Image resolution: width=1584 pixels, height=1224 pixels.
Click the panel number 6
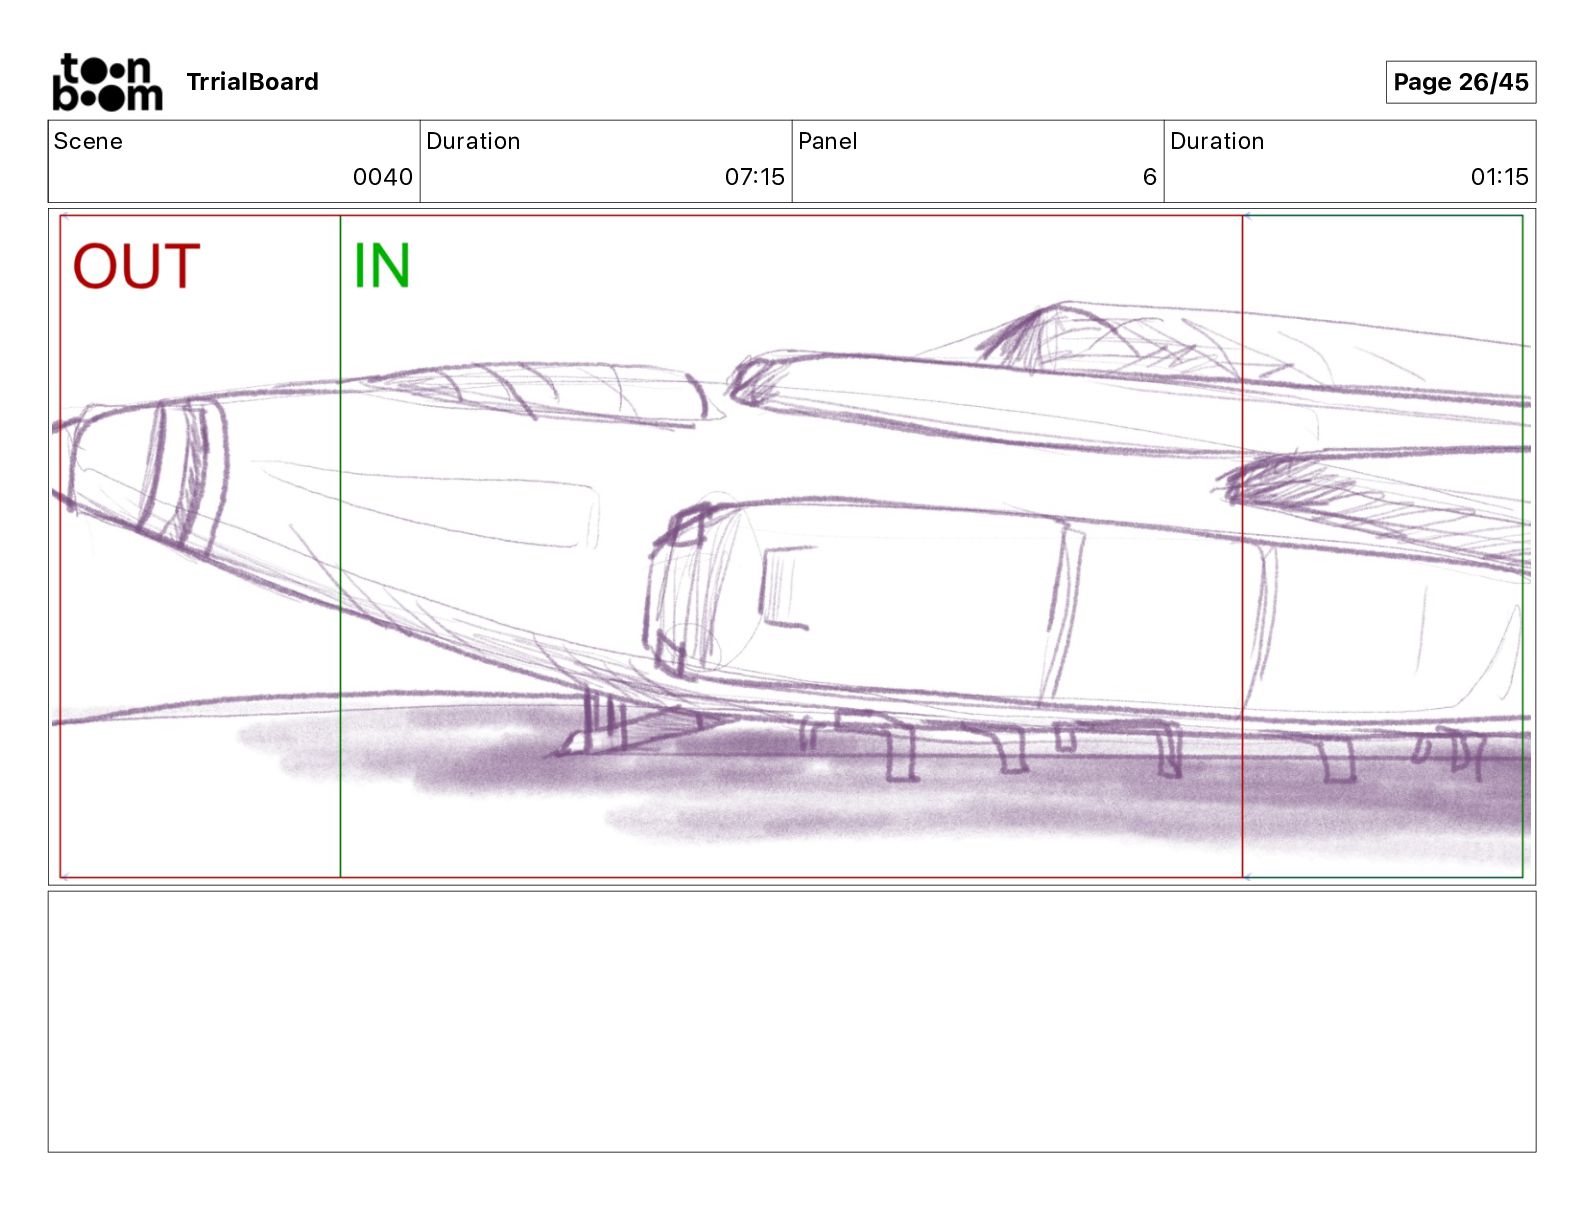pos(1149,177)
